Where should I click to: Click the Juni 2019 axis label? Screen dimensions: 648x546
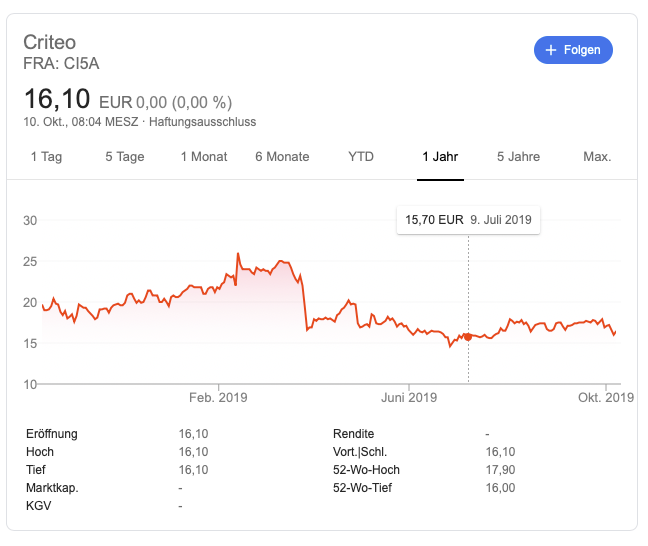[x=409, y=397]
